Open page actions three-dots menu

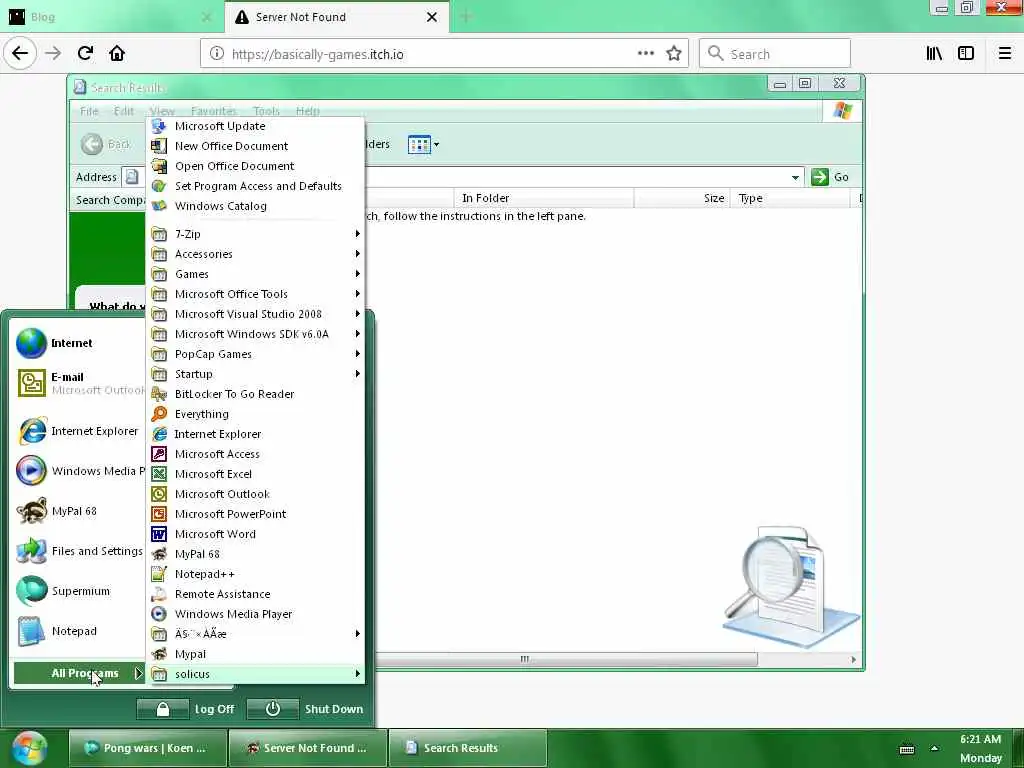645,54
